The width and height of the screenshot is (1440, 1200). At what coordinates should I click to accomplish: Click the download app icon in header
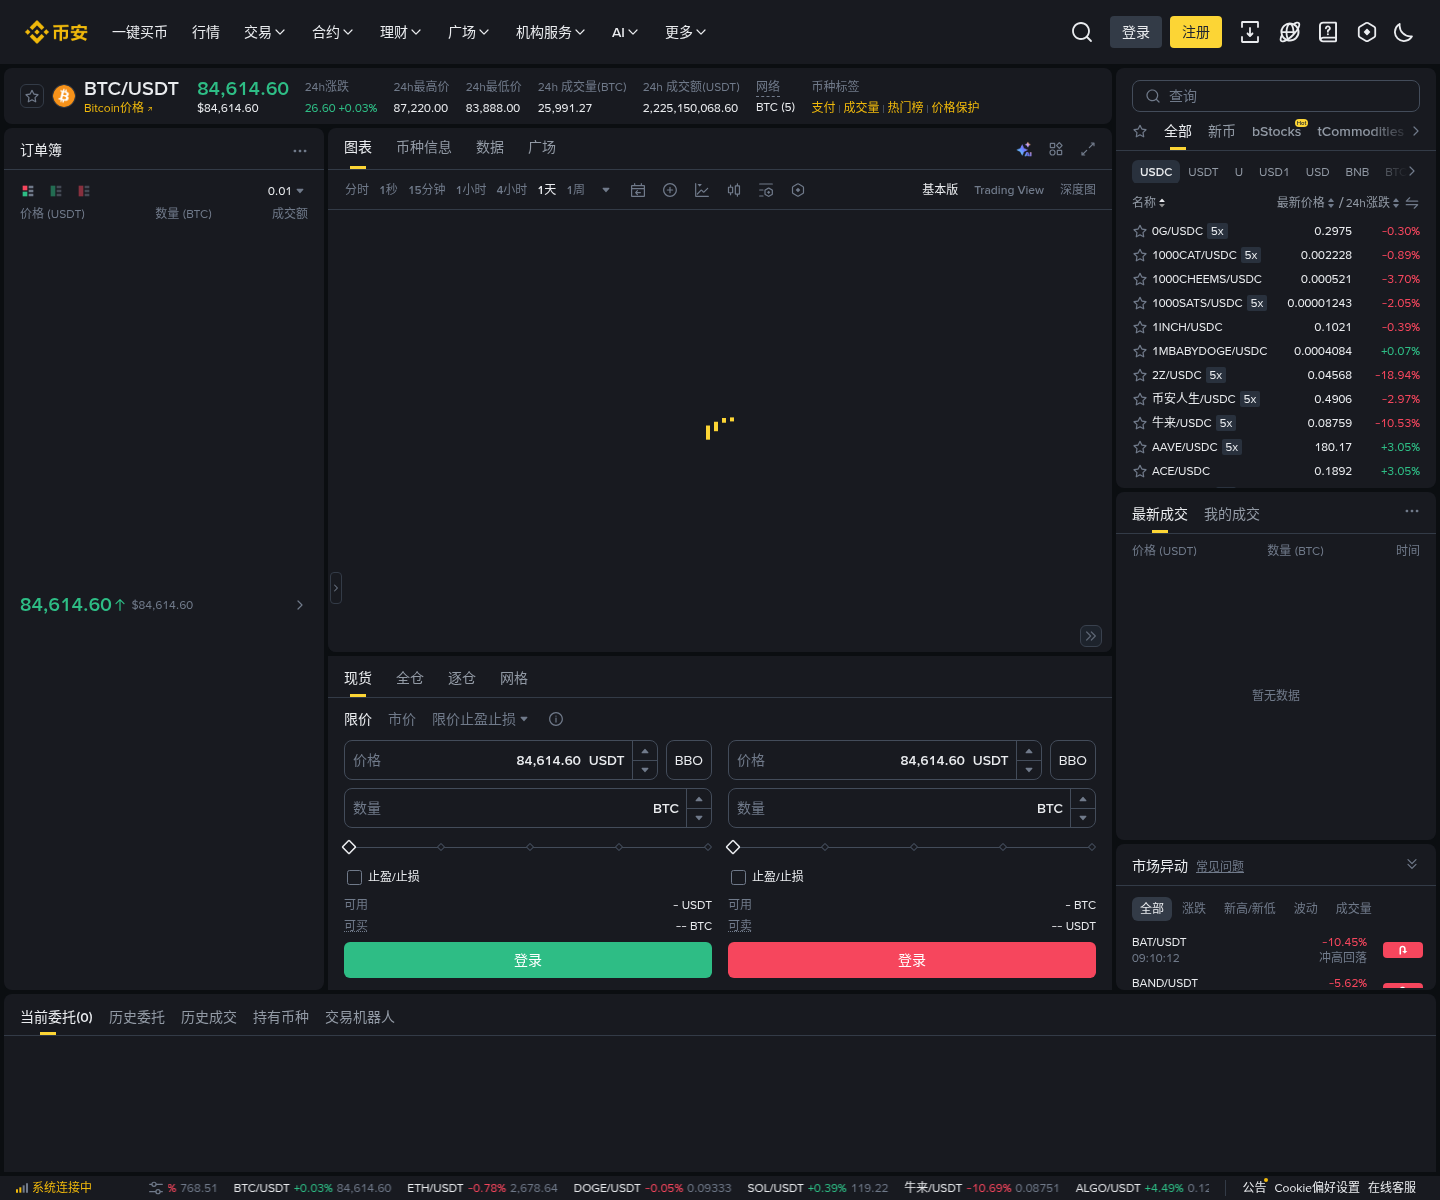[1250, 32]
